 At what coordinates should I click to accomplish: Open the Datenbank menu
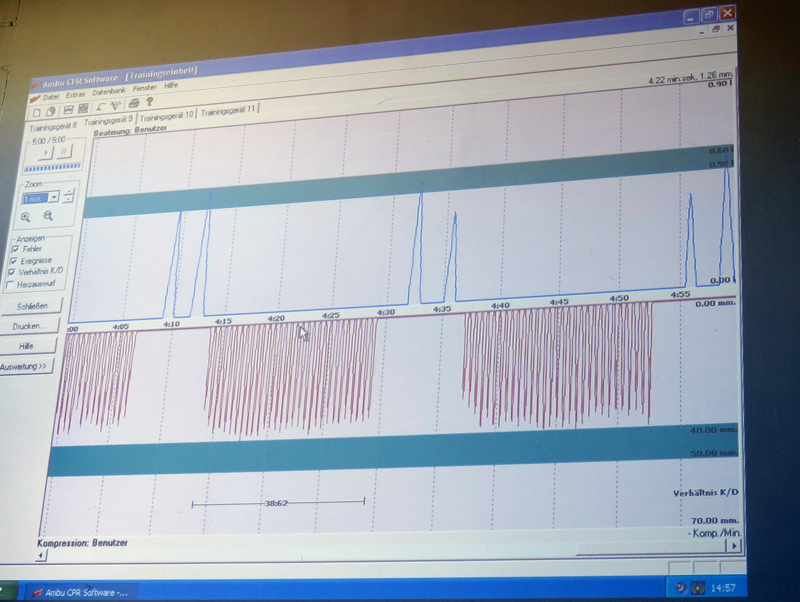[109, 93]
